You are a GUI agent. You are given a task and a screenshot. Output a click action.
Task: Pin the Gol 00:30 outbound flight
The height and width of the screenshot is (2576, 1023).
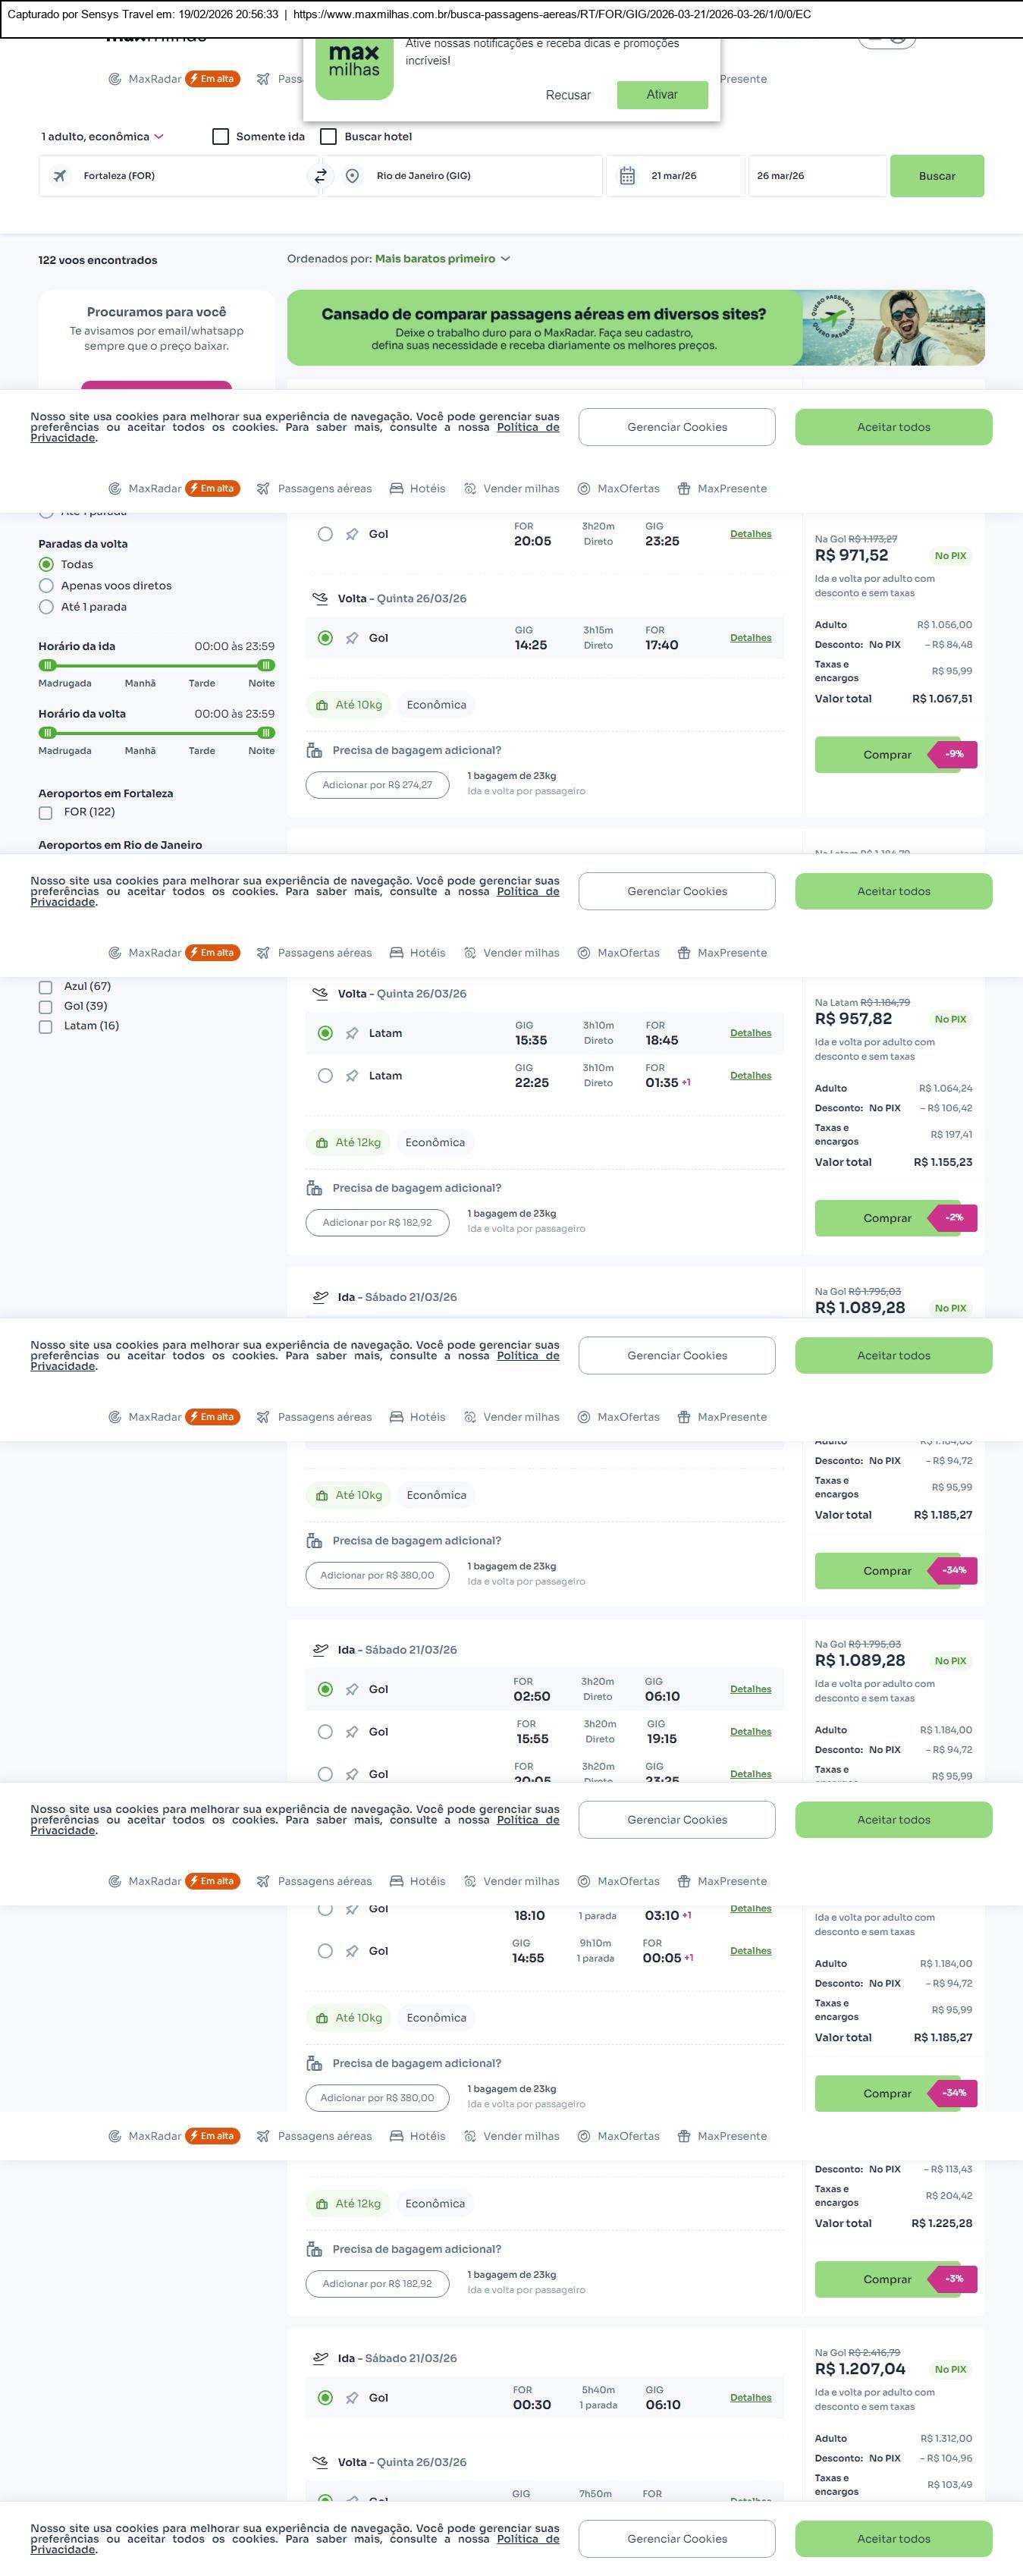coord(352,2397)
